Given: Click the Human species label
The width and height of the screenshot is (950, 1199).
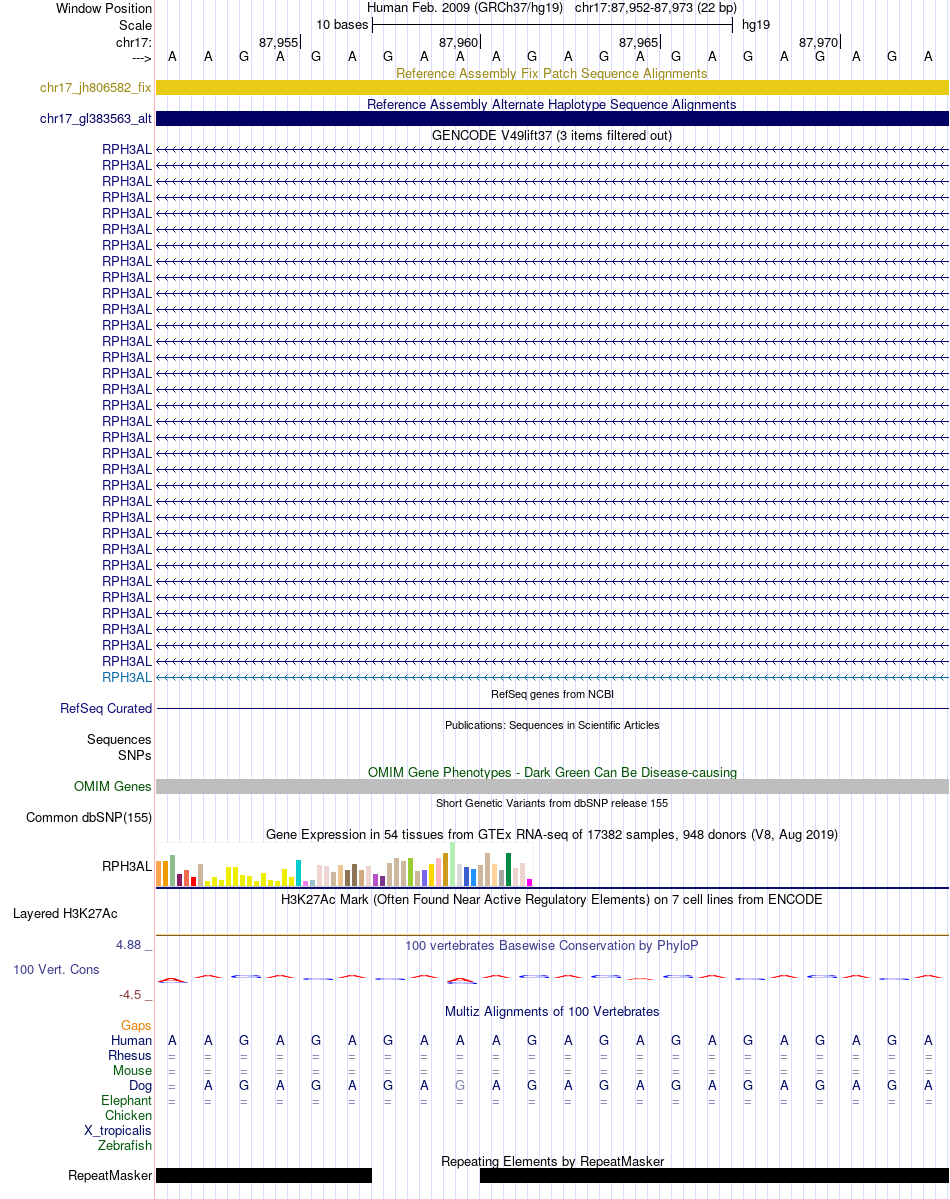Looking at the screenshot, I should point(132,1041).
